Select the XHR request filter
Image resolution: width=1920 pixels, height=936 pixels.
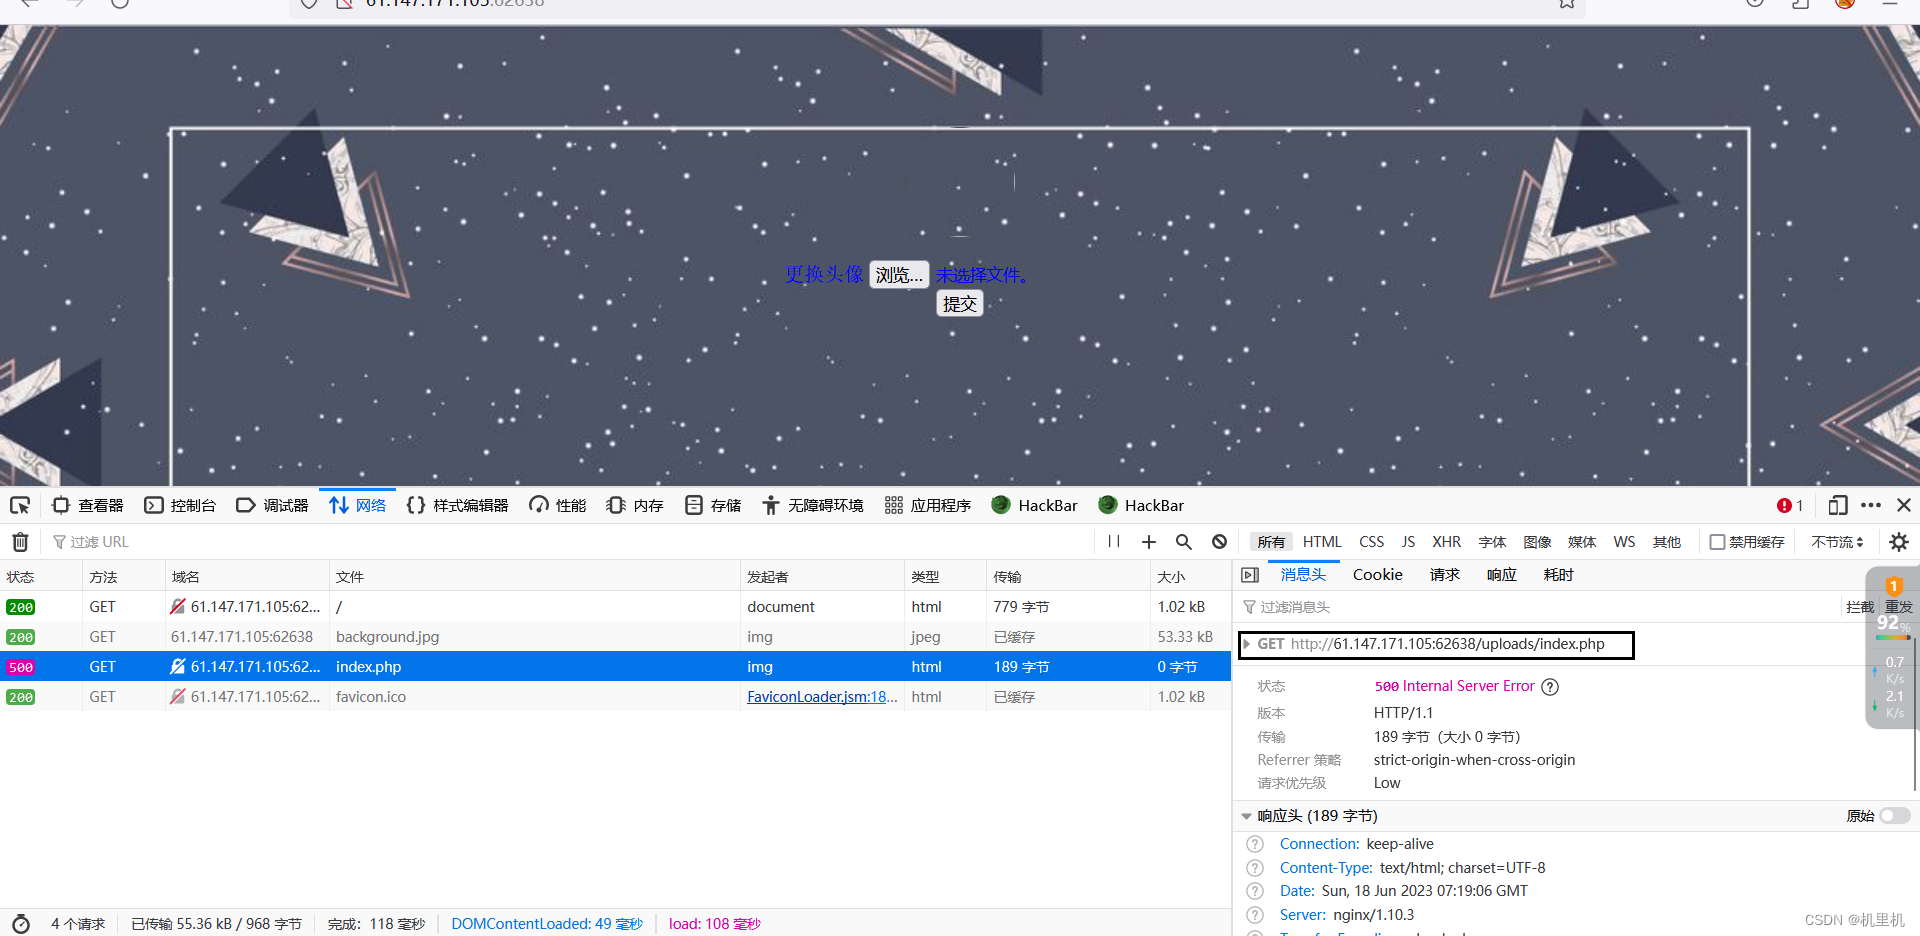click(1446, 542)
